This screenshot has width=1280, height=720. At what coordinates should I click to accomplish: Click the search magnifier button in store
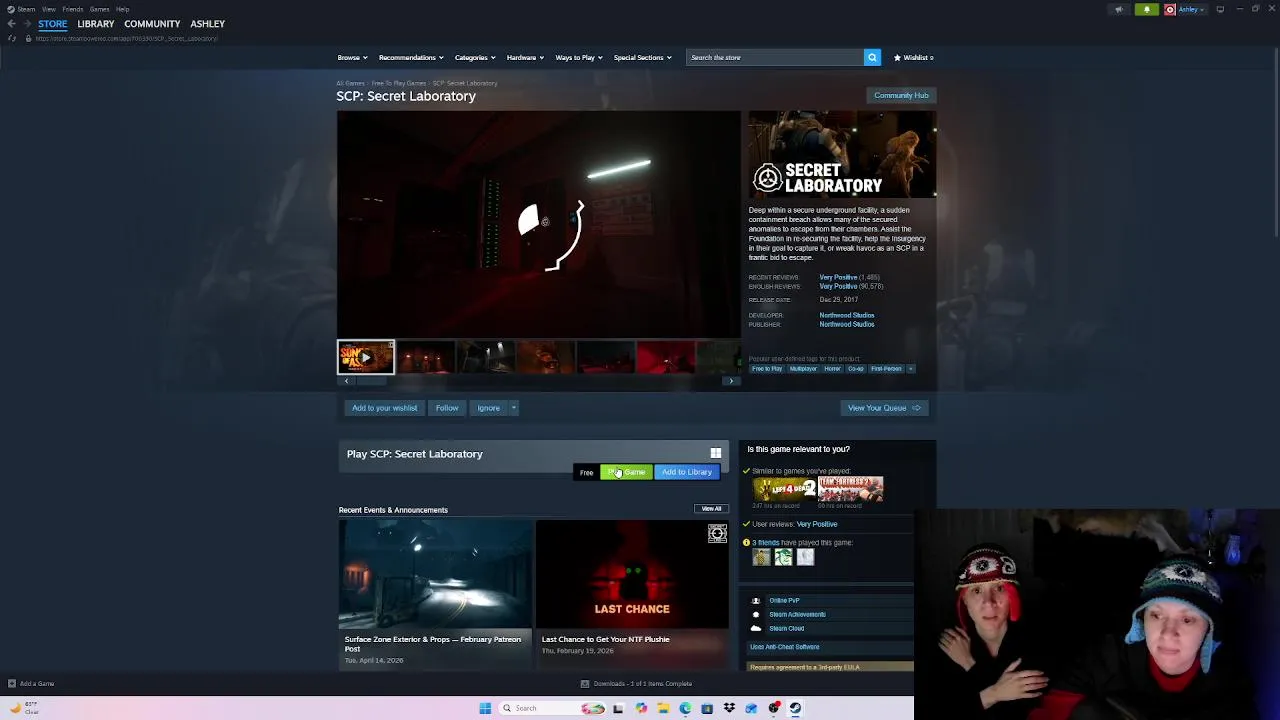coord(872,57)
